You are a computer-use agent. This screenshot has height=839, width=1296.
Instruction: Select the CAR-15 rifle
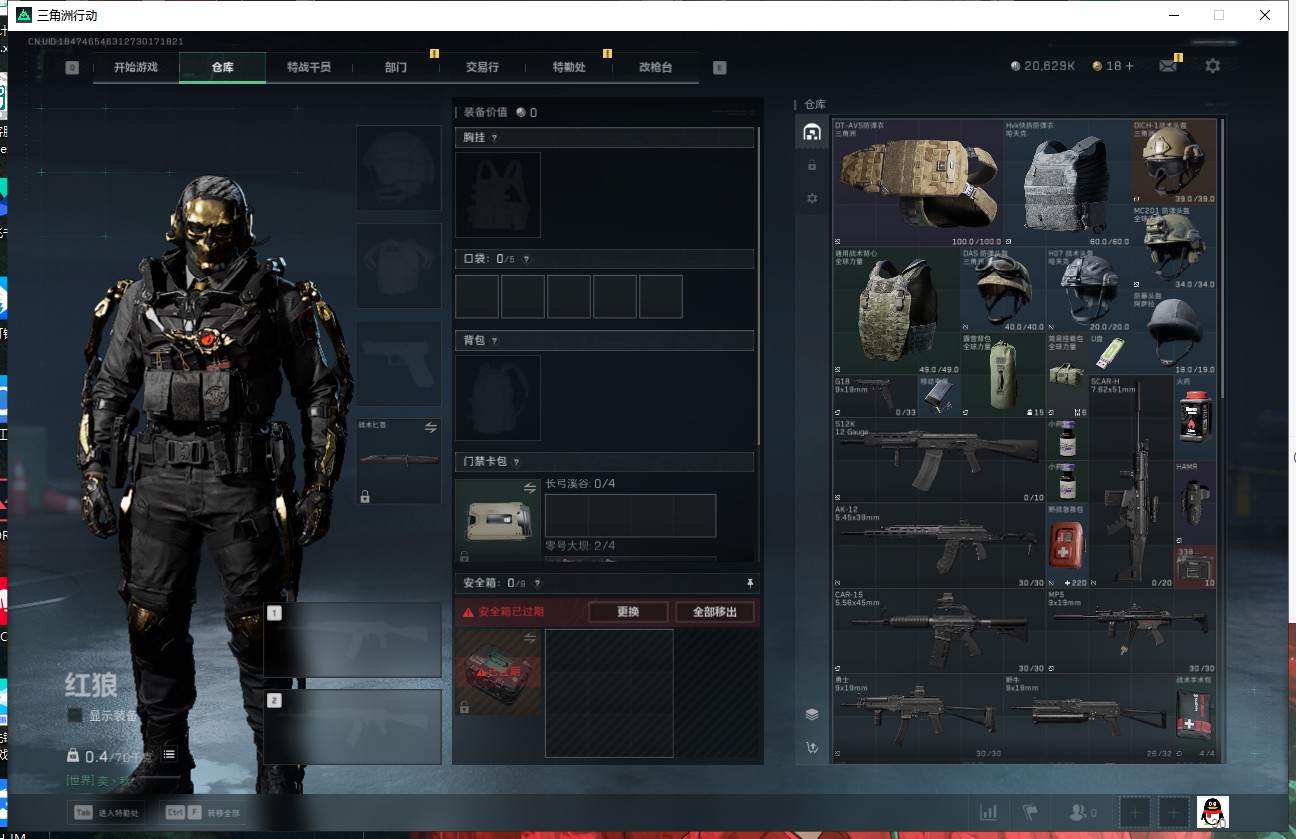point(939,631)
